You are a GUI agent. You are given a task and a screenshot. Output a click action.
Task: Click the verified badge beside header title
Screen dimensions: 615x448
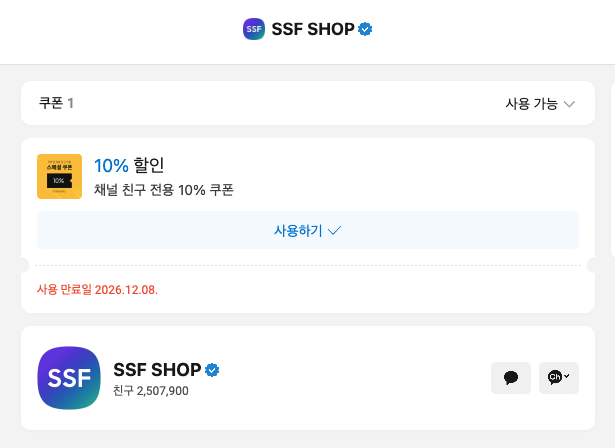366,29
